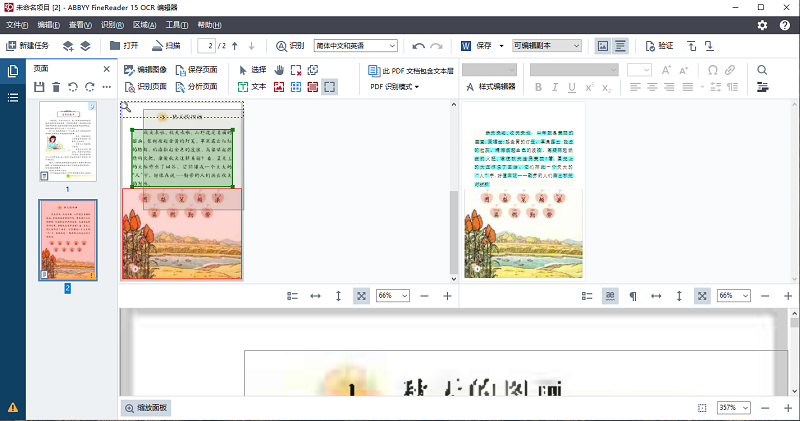Click the Verify (验证) button
This screenshot has width=800, height=421.
(659, 46)
